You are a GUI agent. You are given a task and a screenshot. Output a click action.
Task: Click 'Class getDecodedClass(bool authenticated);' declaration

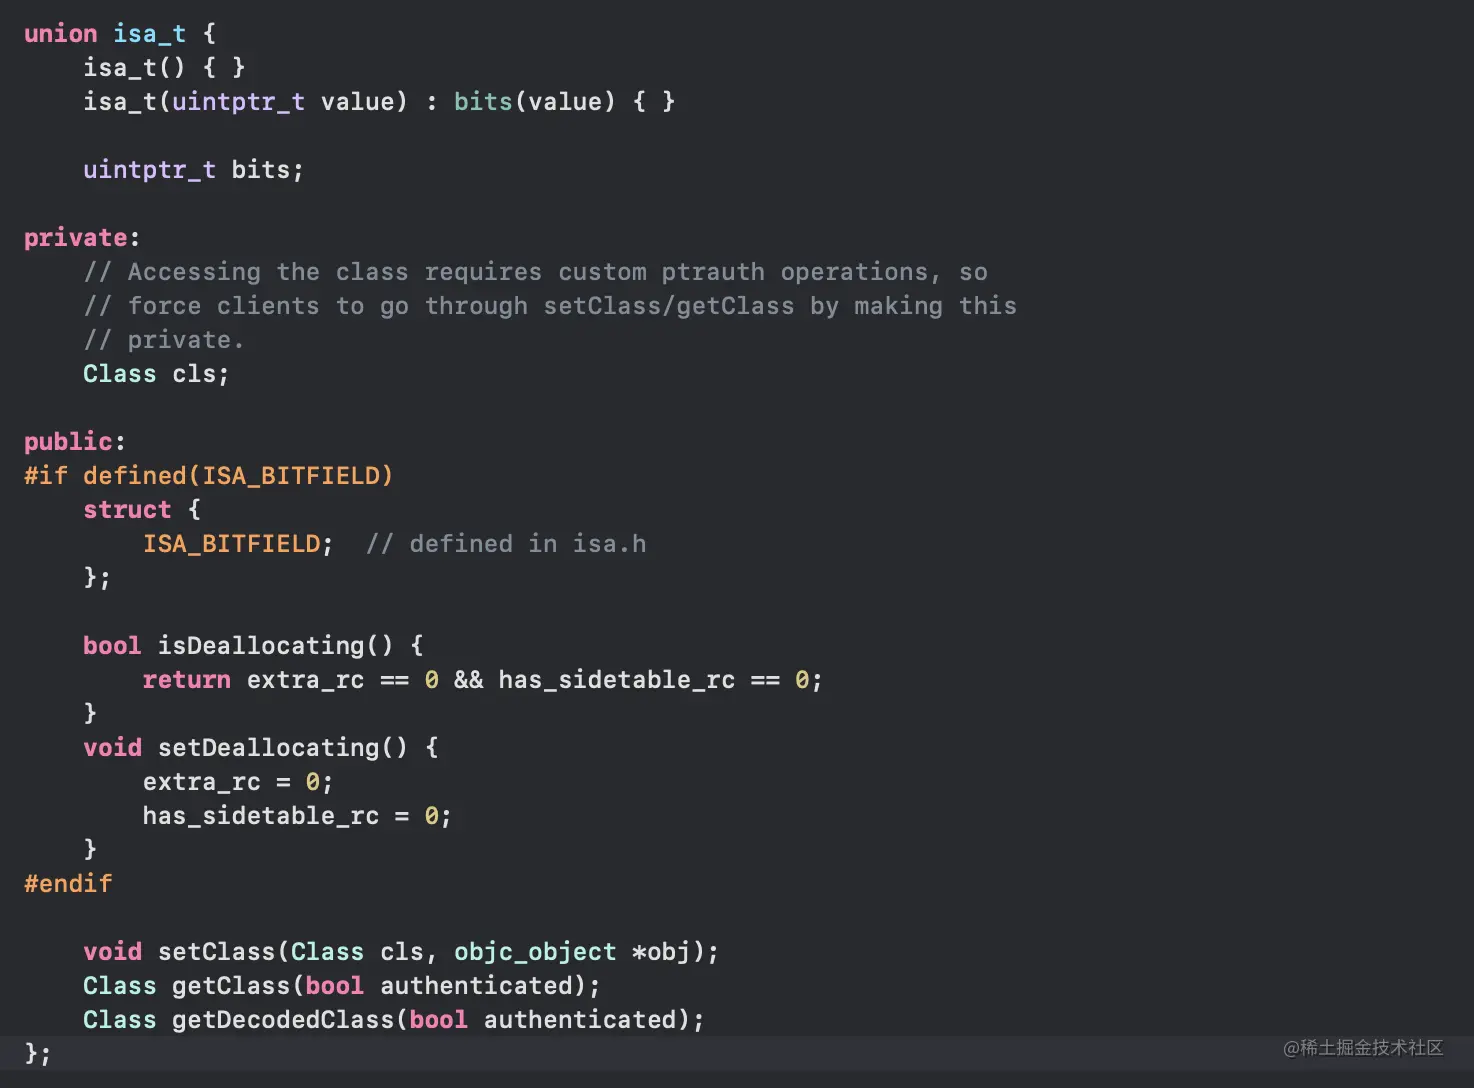pos(394,1020)
